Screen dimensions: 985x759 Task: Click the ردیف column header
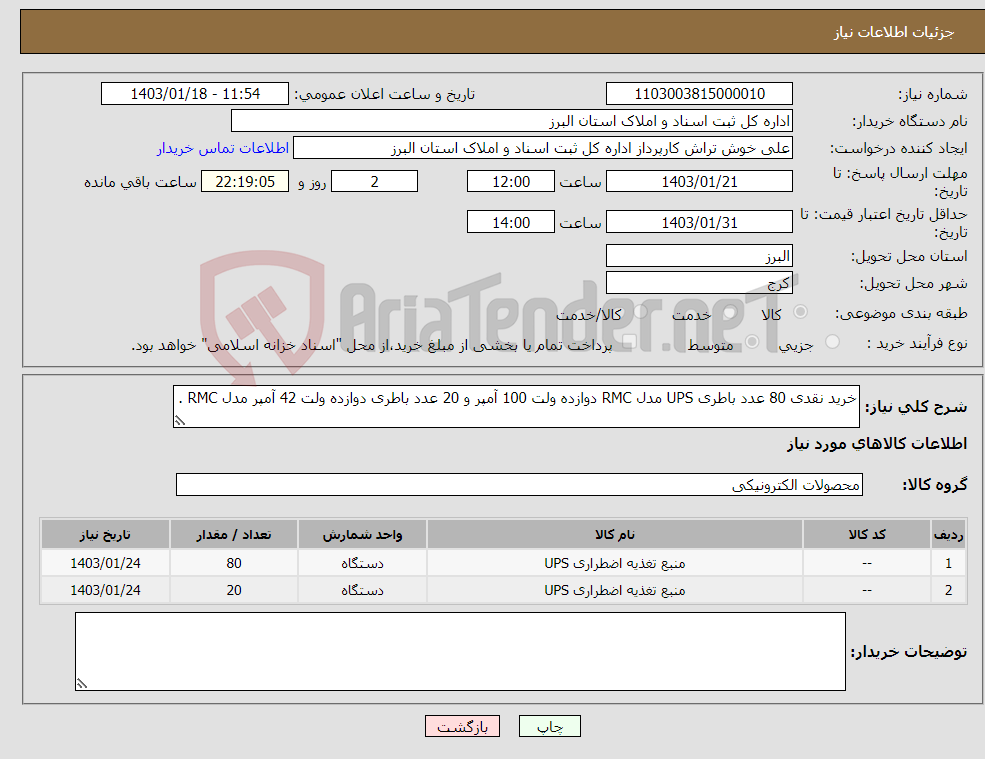[x=949, y=534]
